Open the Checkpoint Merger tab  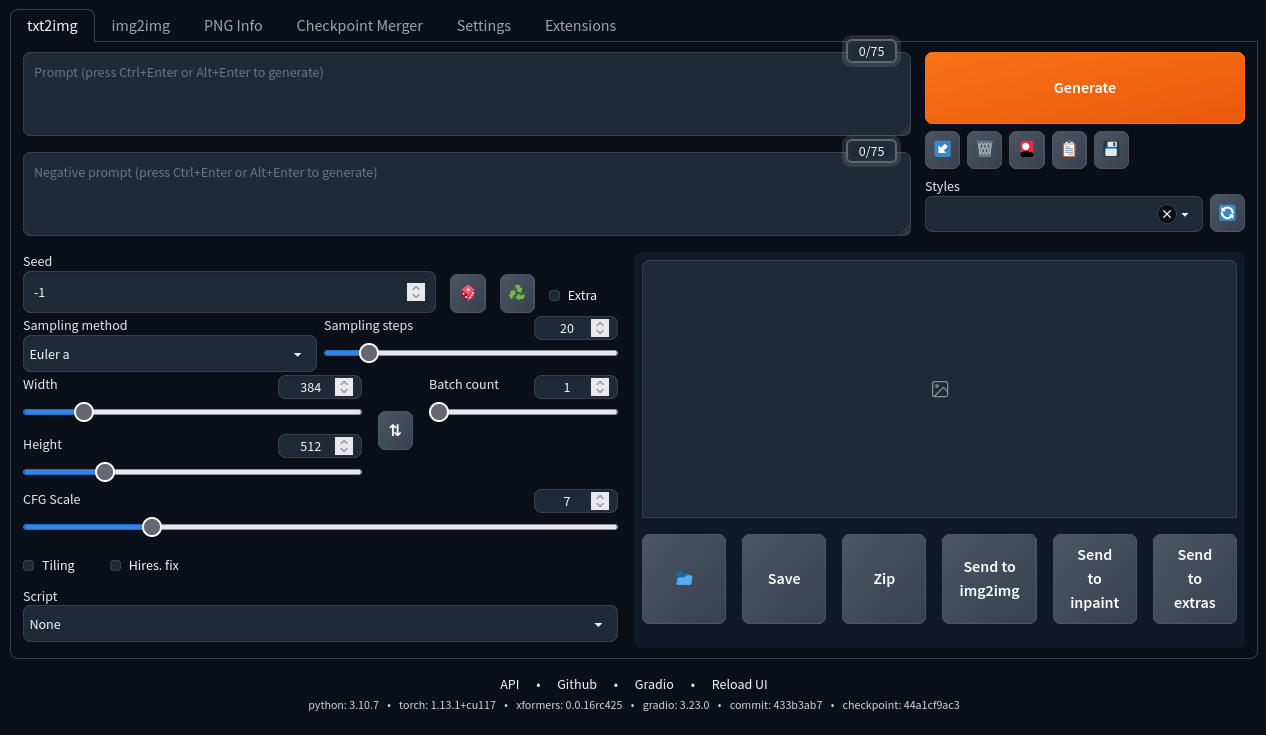tap(359, 26)
